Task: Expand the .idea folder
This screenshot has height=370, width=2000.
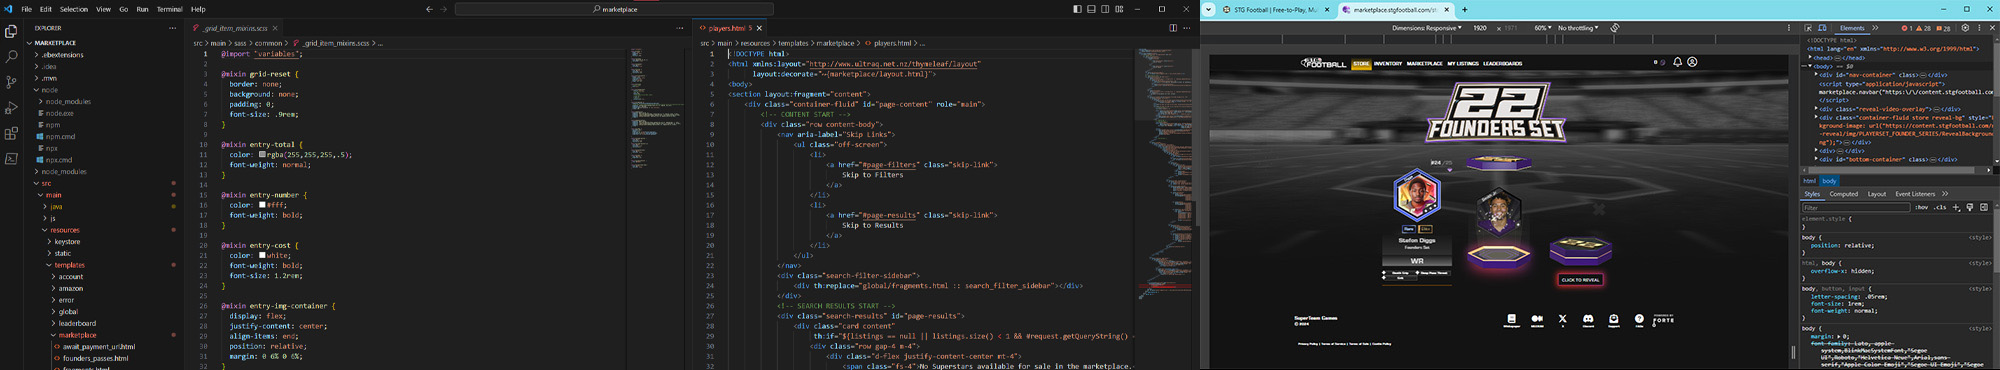Action: tap(49, 66)
